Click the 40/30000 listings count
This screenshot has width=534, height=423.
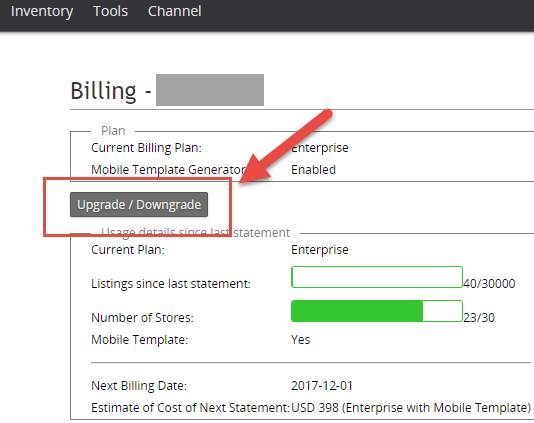tap(489, 283)
